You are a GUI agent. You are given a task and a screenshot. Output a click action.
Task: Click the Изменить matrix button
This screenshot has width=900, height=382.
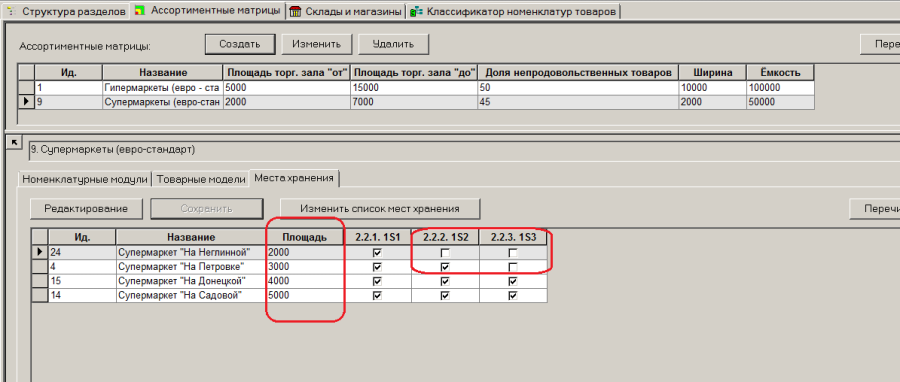(316, 44)
